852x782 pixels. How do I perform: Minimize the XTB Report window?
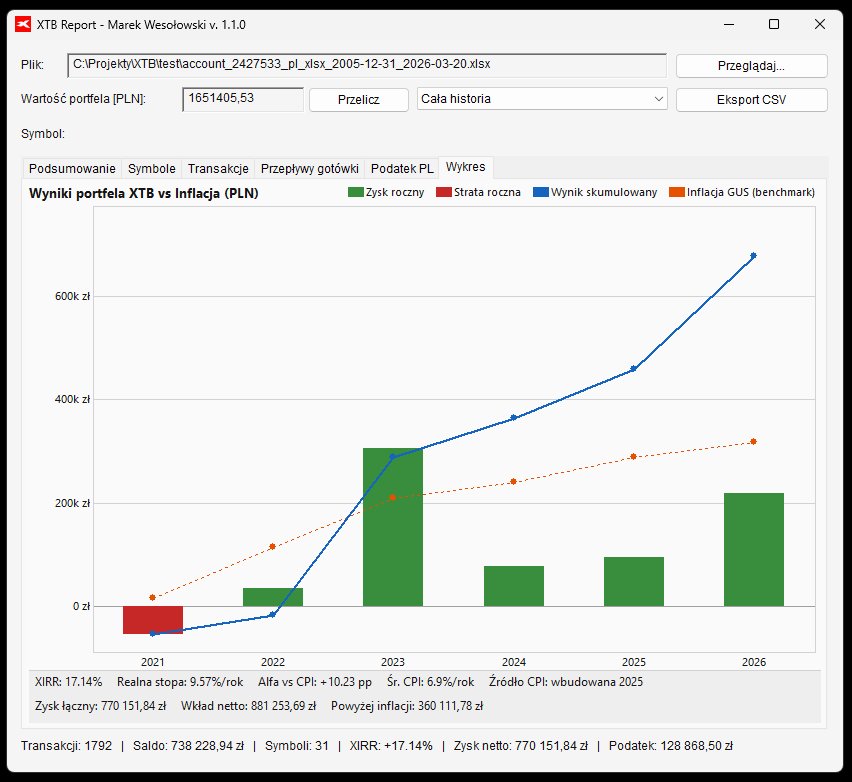(x=729, y=24)
